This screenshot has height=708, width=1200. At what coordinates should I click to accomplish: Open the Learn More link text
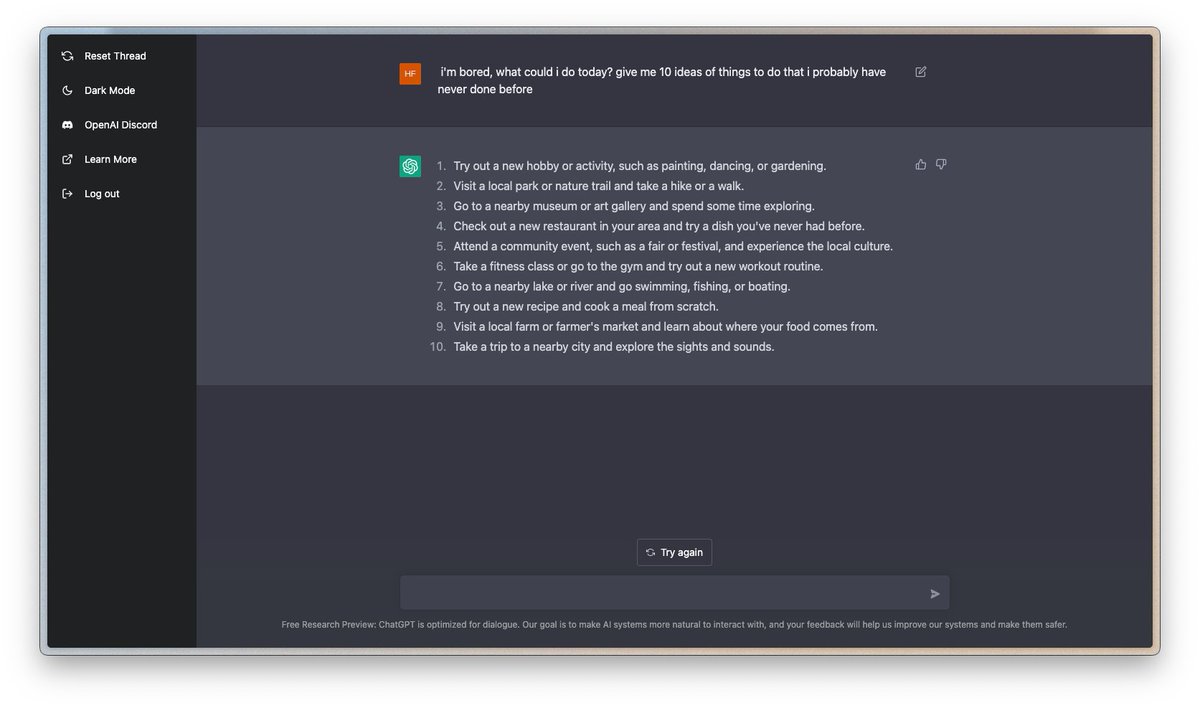(x=110, y=159)
